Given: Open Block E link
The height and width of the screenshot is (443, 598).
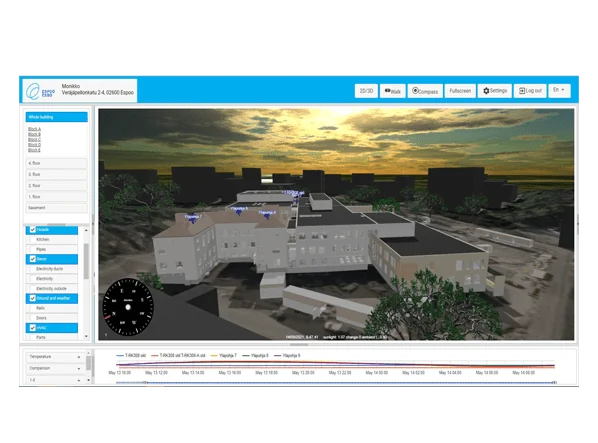Looking at the screenshot, I should click(34, 150).
